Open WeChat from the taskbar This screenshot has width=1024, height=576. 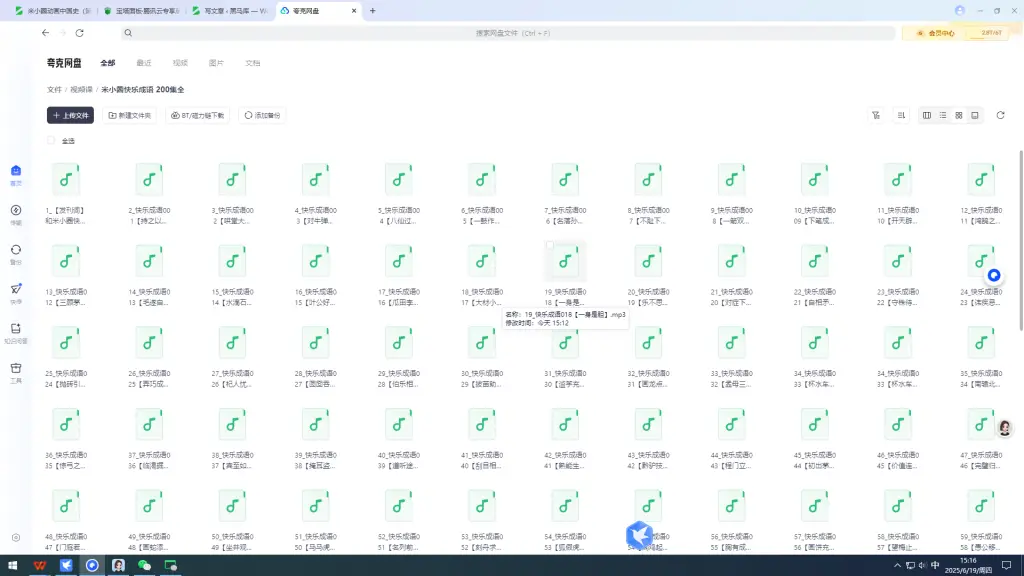[144, 566]
